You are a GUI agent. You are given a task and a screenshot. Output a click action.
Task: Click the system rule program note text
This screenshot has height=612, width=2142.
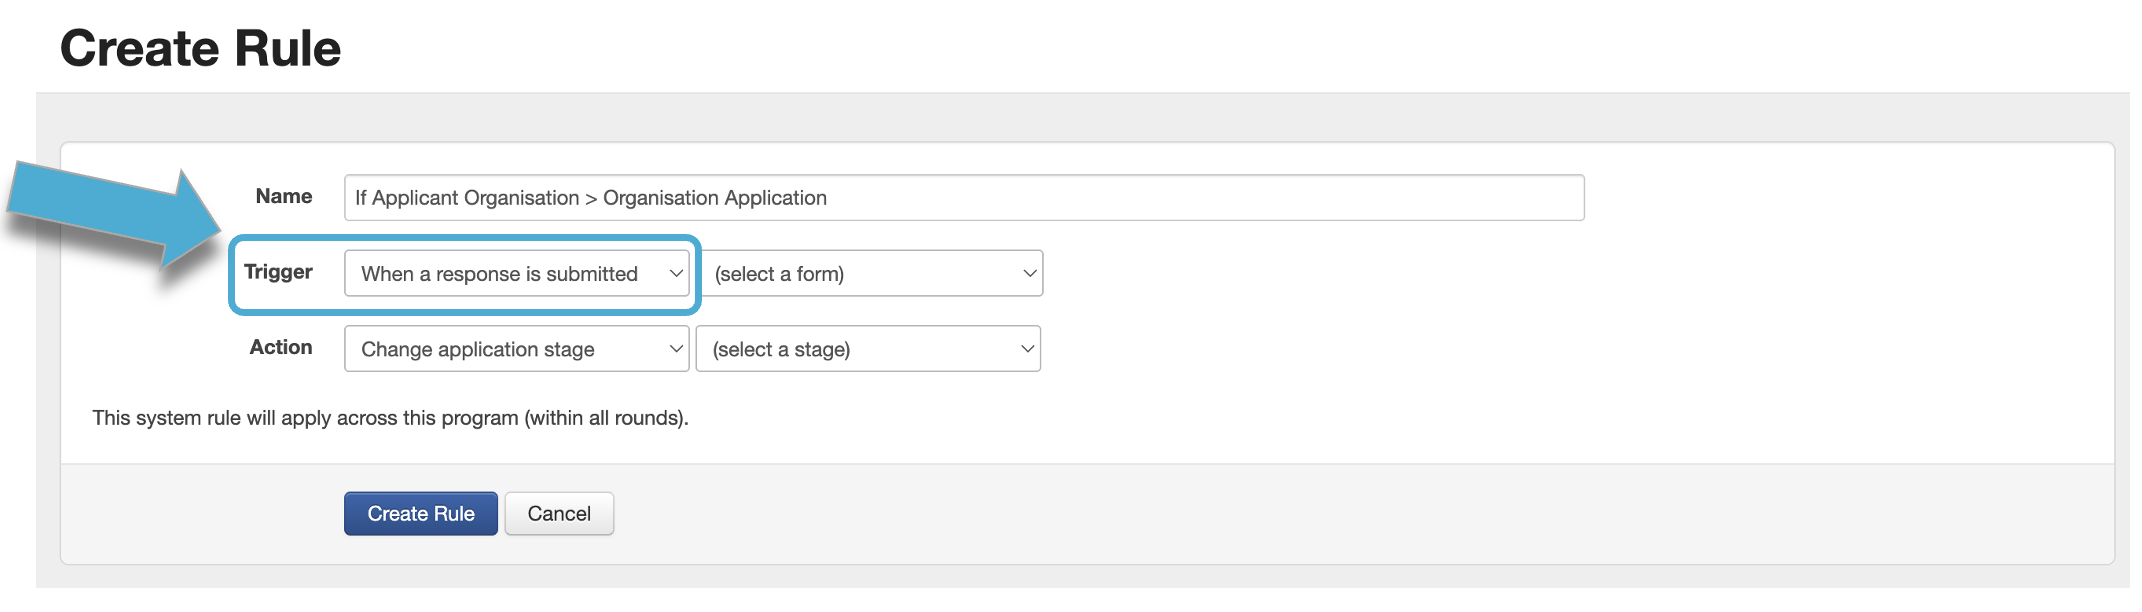click(390, 418)
